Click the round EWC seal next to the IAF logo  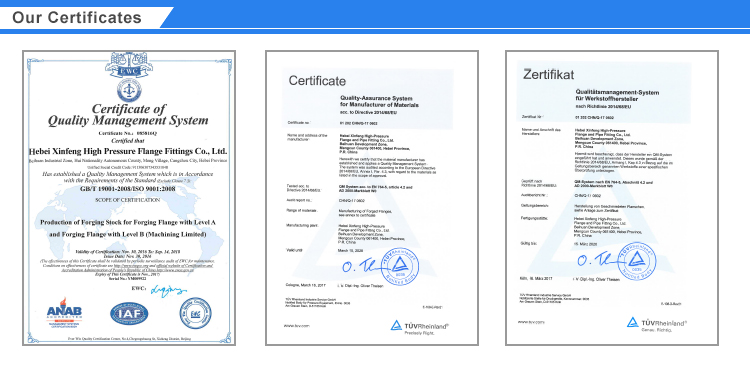coord(196,313)
